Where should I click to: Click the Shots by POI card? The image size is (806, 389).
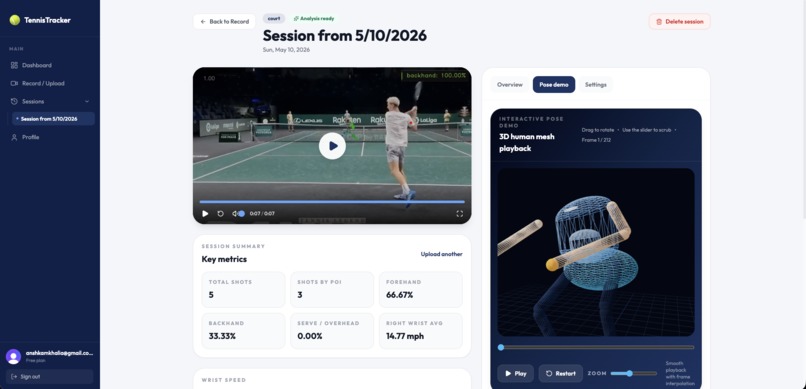(332, 290)
